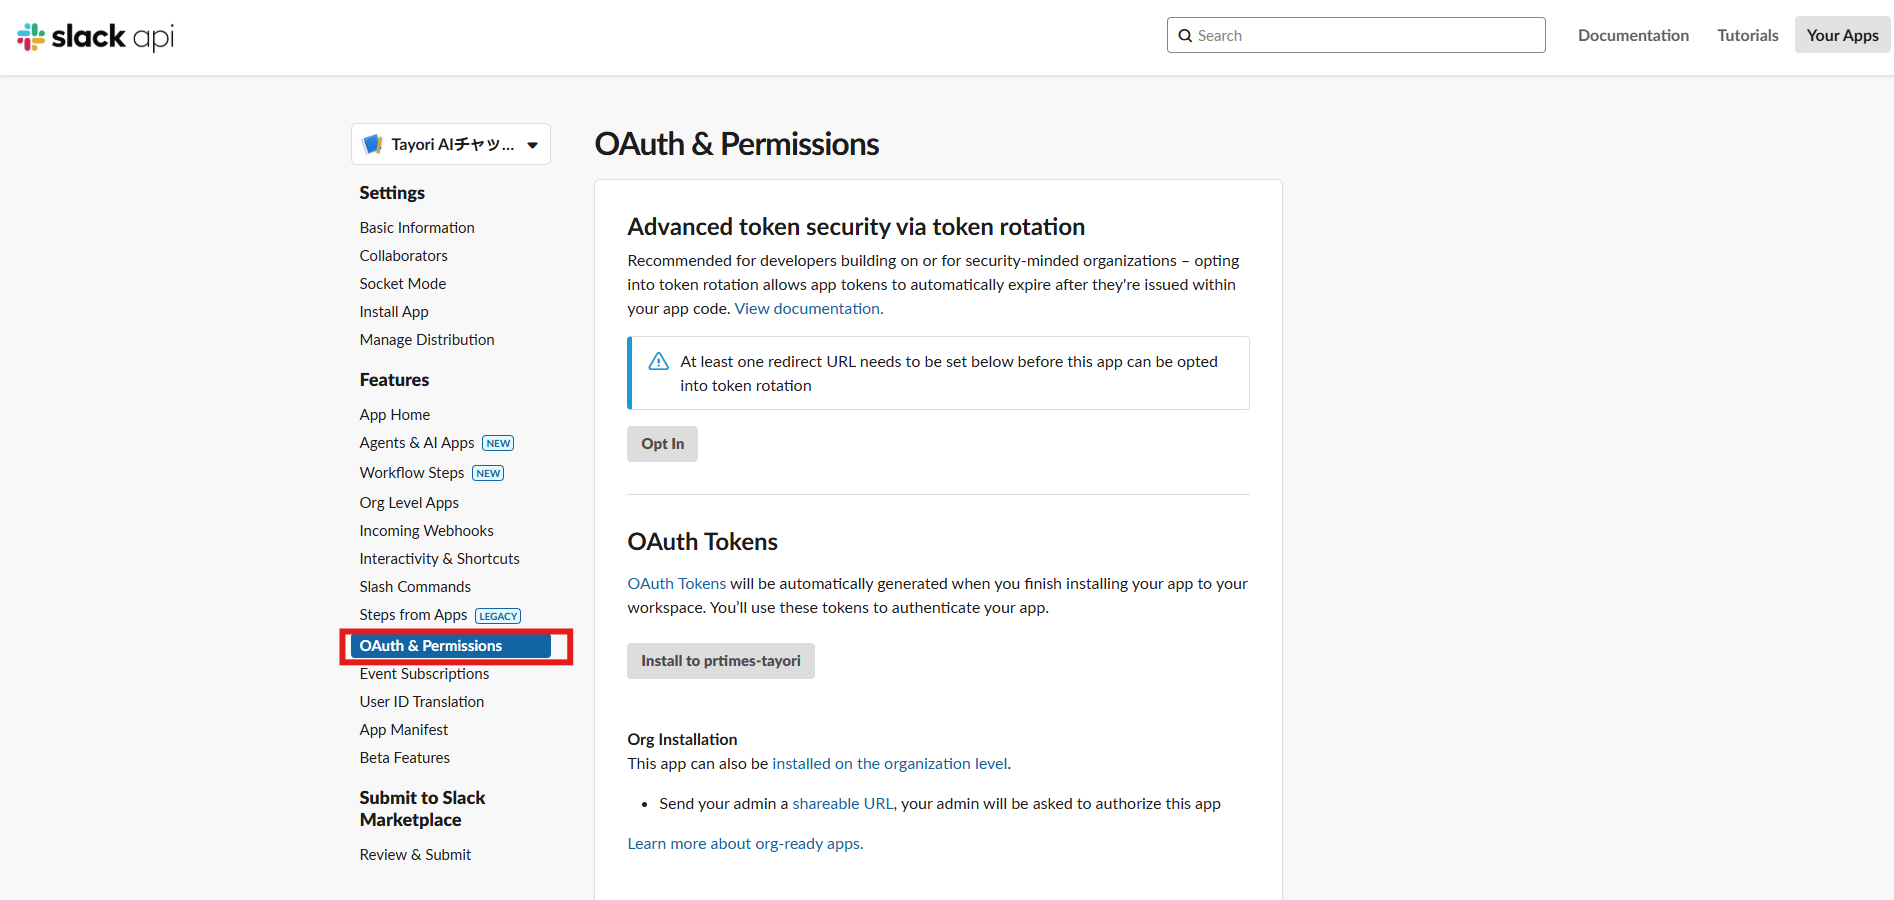Open the Documentation menu item

1633,36
